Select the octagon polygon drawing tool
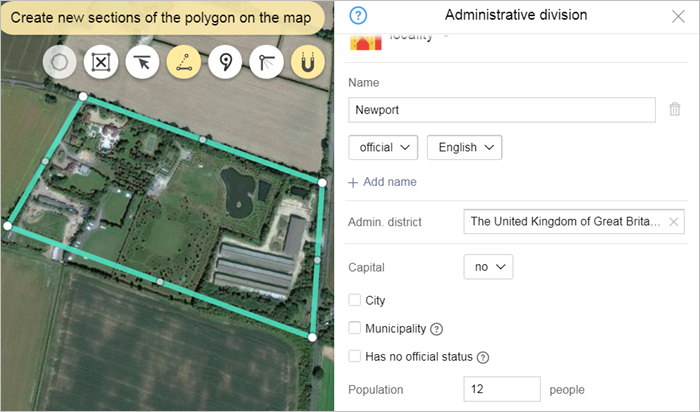700x412 pixels. [x=61, y=63]
